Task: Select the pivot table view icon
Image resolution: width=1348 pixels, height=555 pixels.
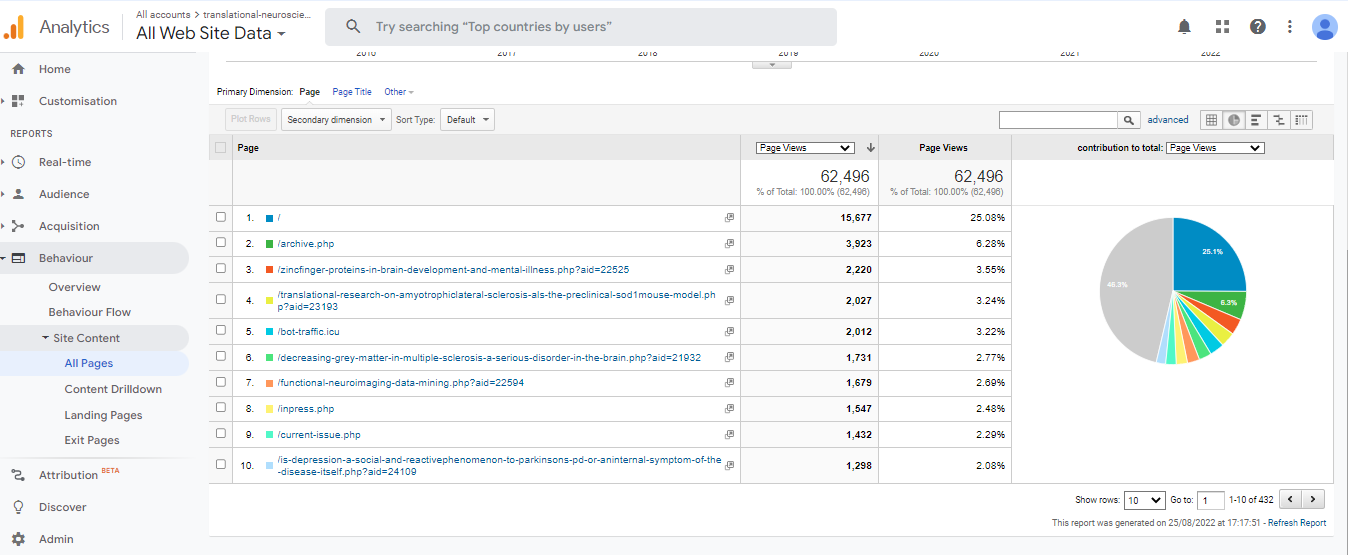Action: pyautogui.click(x=1301, y=120)
